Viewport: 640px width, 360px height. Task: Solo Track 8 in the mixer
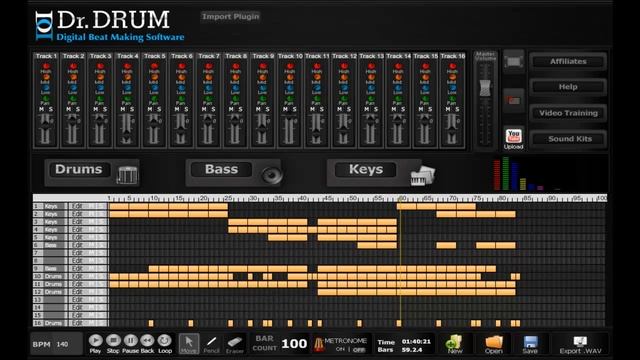pos(240,109)
